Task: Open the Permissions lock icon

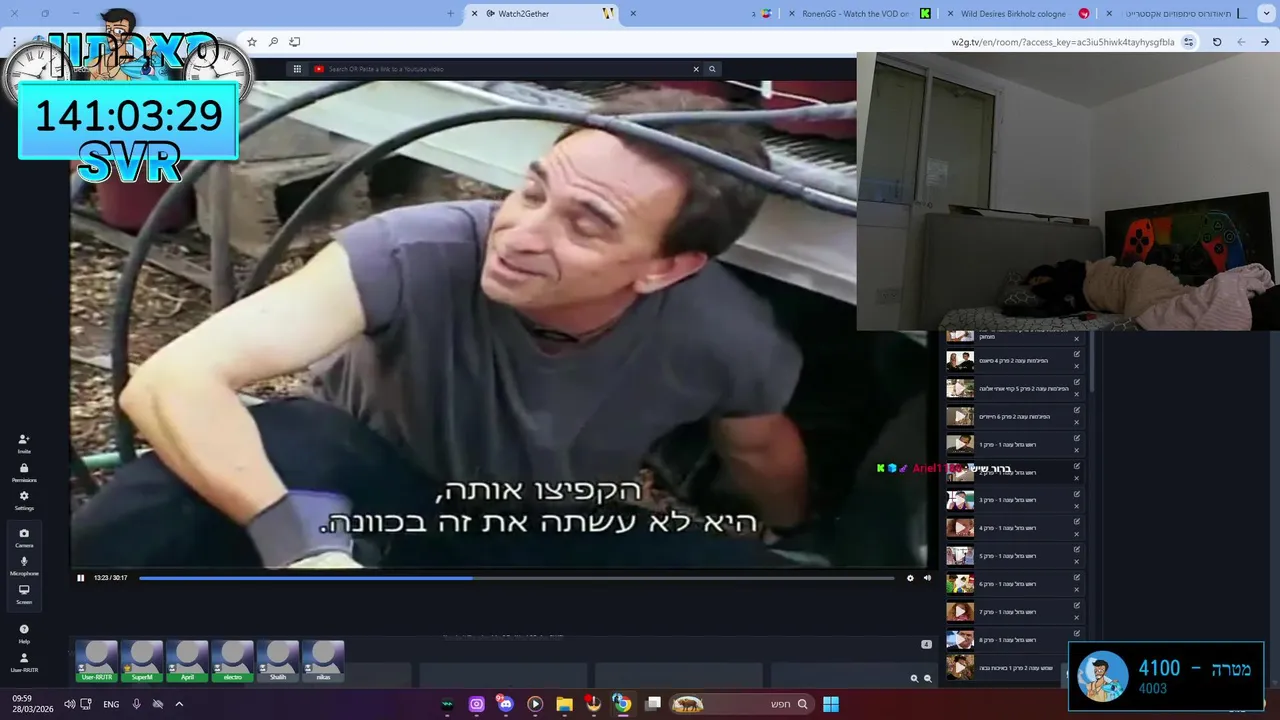Action: coord(24,472)
